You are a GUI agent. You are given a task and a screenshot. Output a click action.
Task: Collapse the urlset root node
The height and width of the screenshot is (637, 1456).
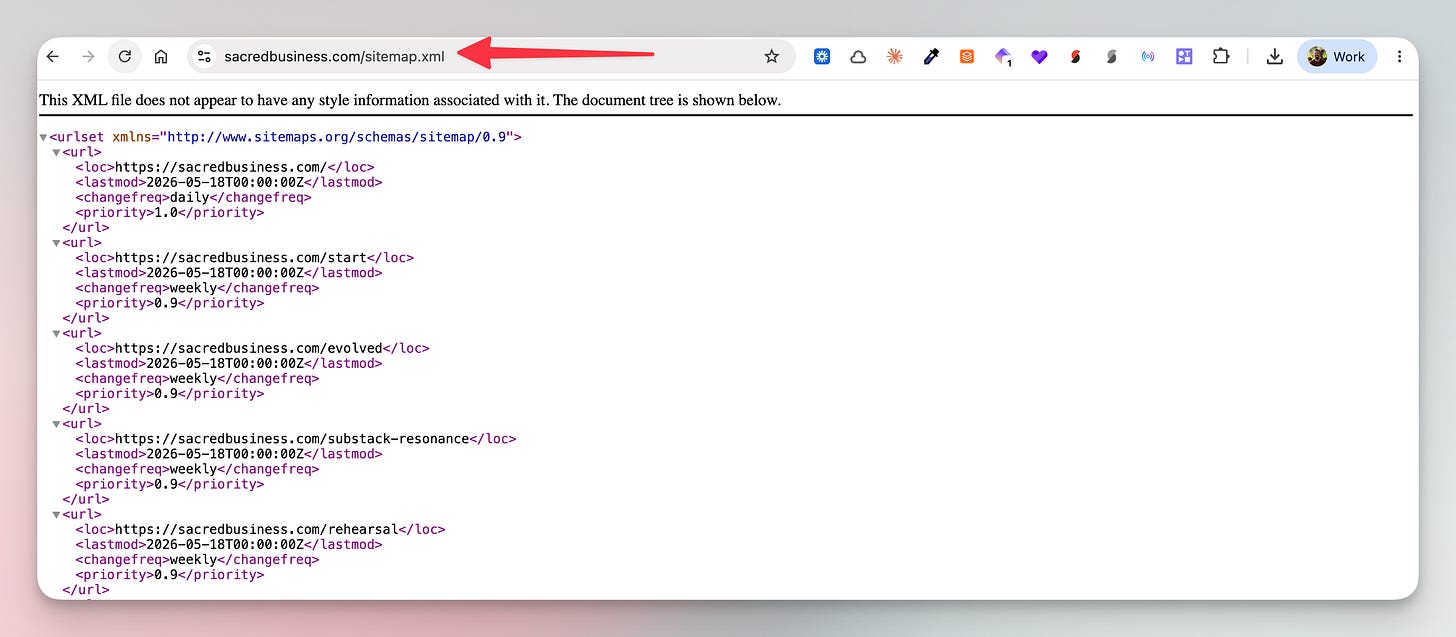[x=43, y=137]
